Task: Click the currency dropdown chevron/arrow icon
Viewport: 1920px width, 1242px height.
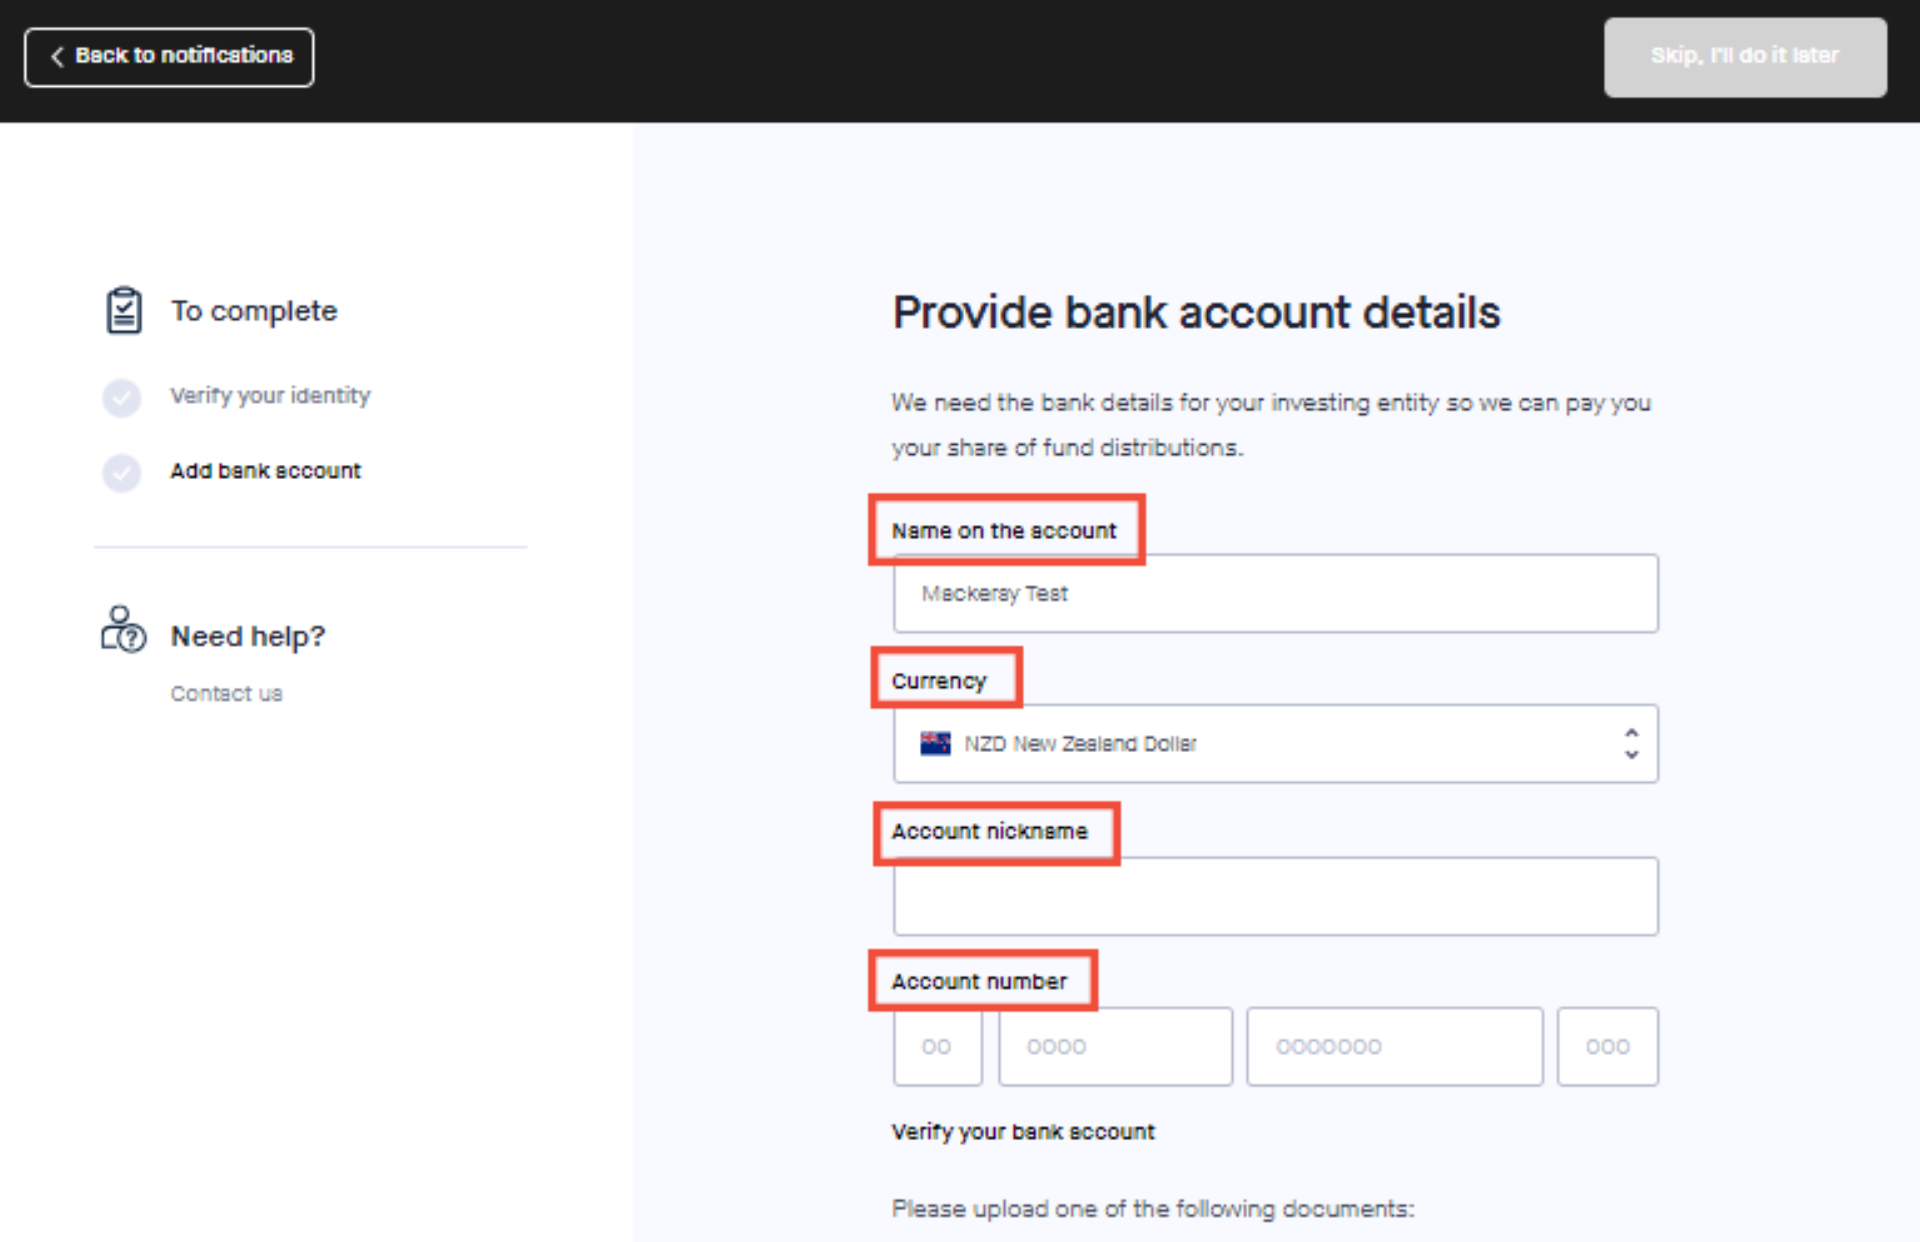Action: [x=1632, y=741]
